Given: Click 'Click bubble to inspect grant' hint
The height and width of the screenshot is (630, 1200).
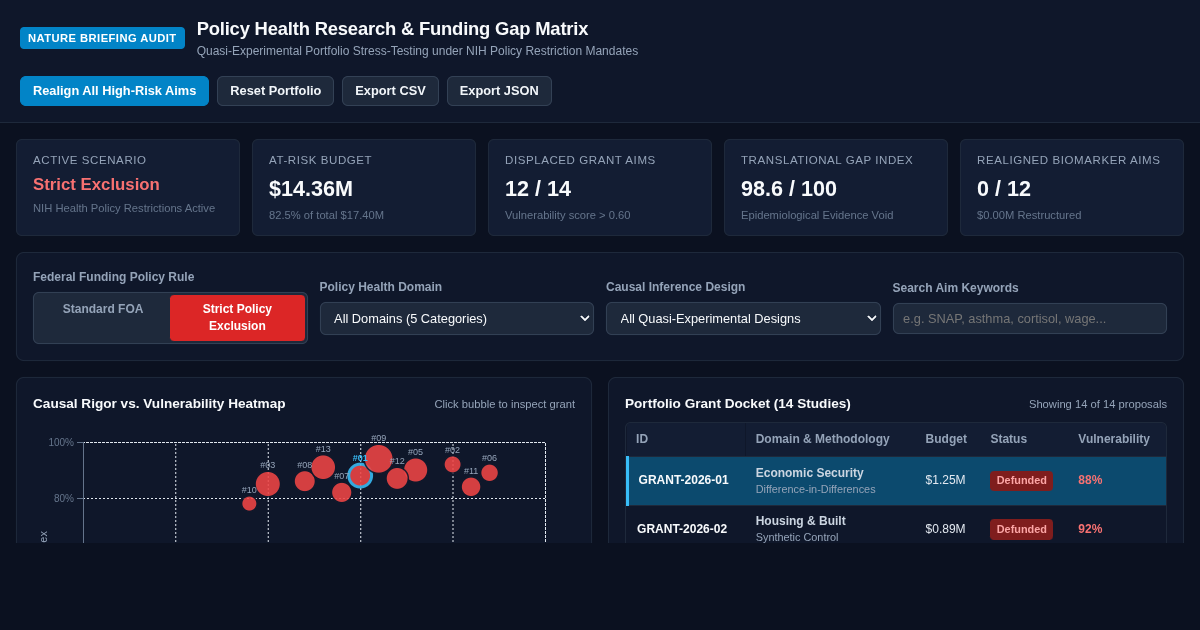Looking at the screenshot, I should point(504,404).
